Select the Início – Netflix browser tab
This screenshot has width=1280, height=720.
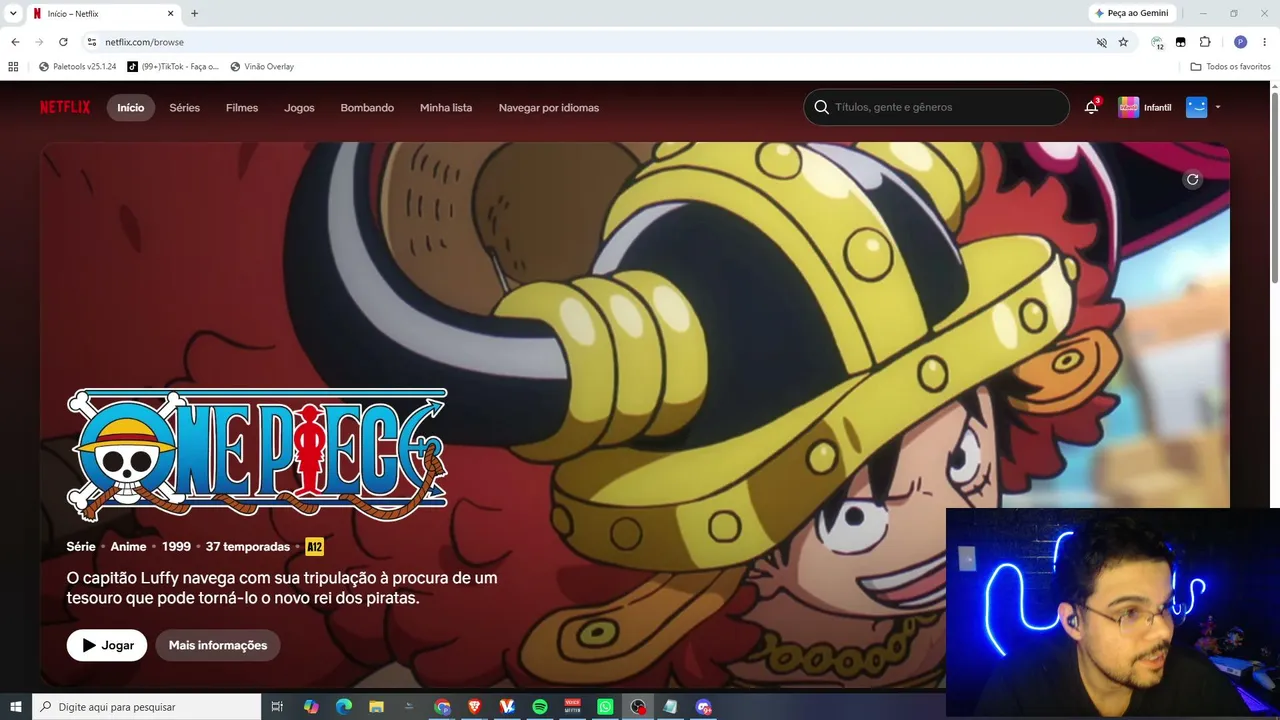point(103,14)
